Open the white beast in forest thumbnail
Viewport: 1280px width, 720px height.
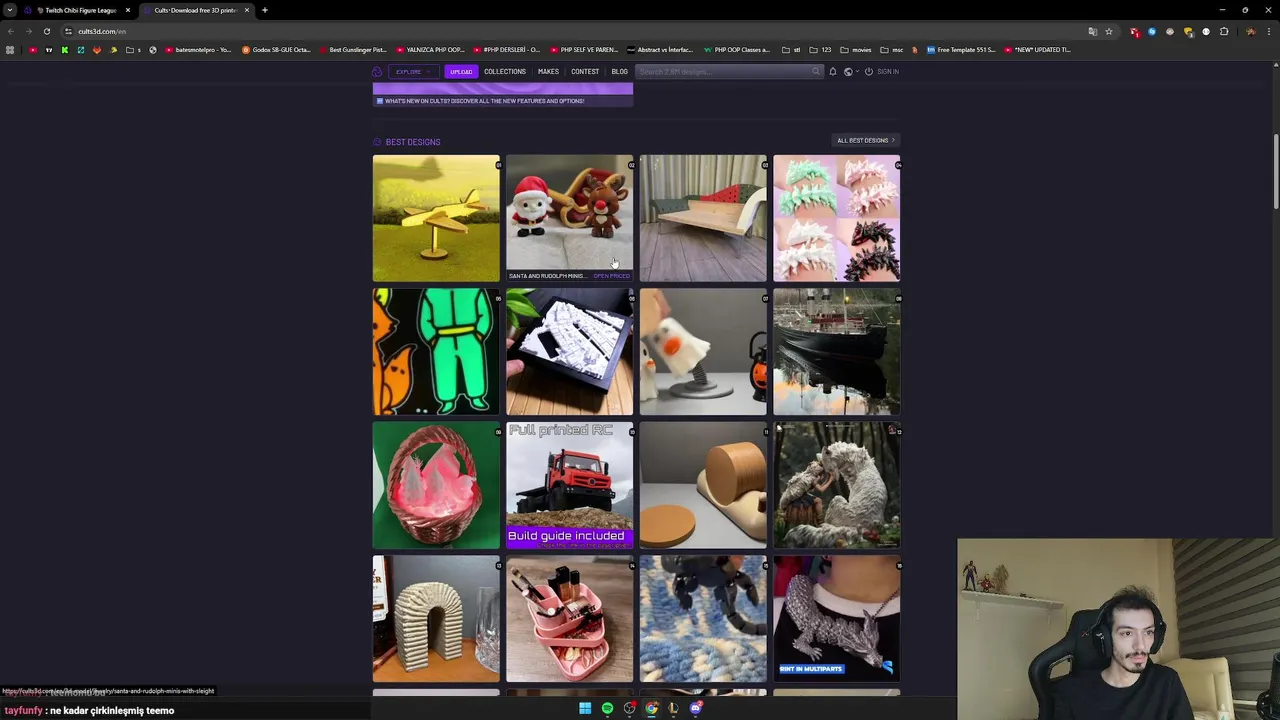point(837,486)
